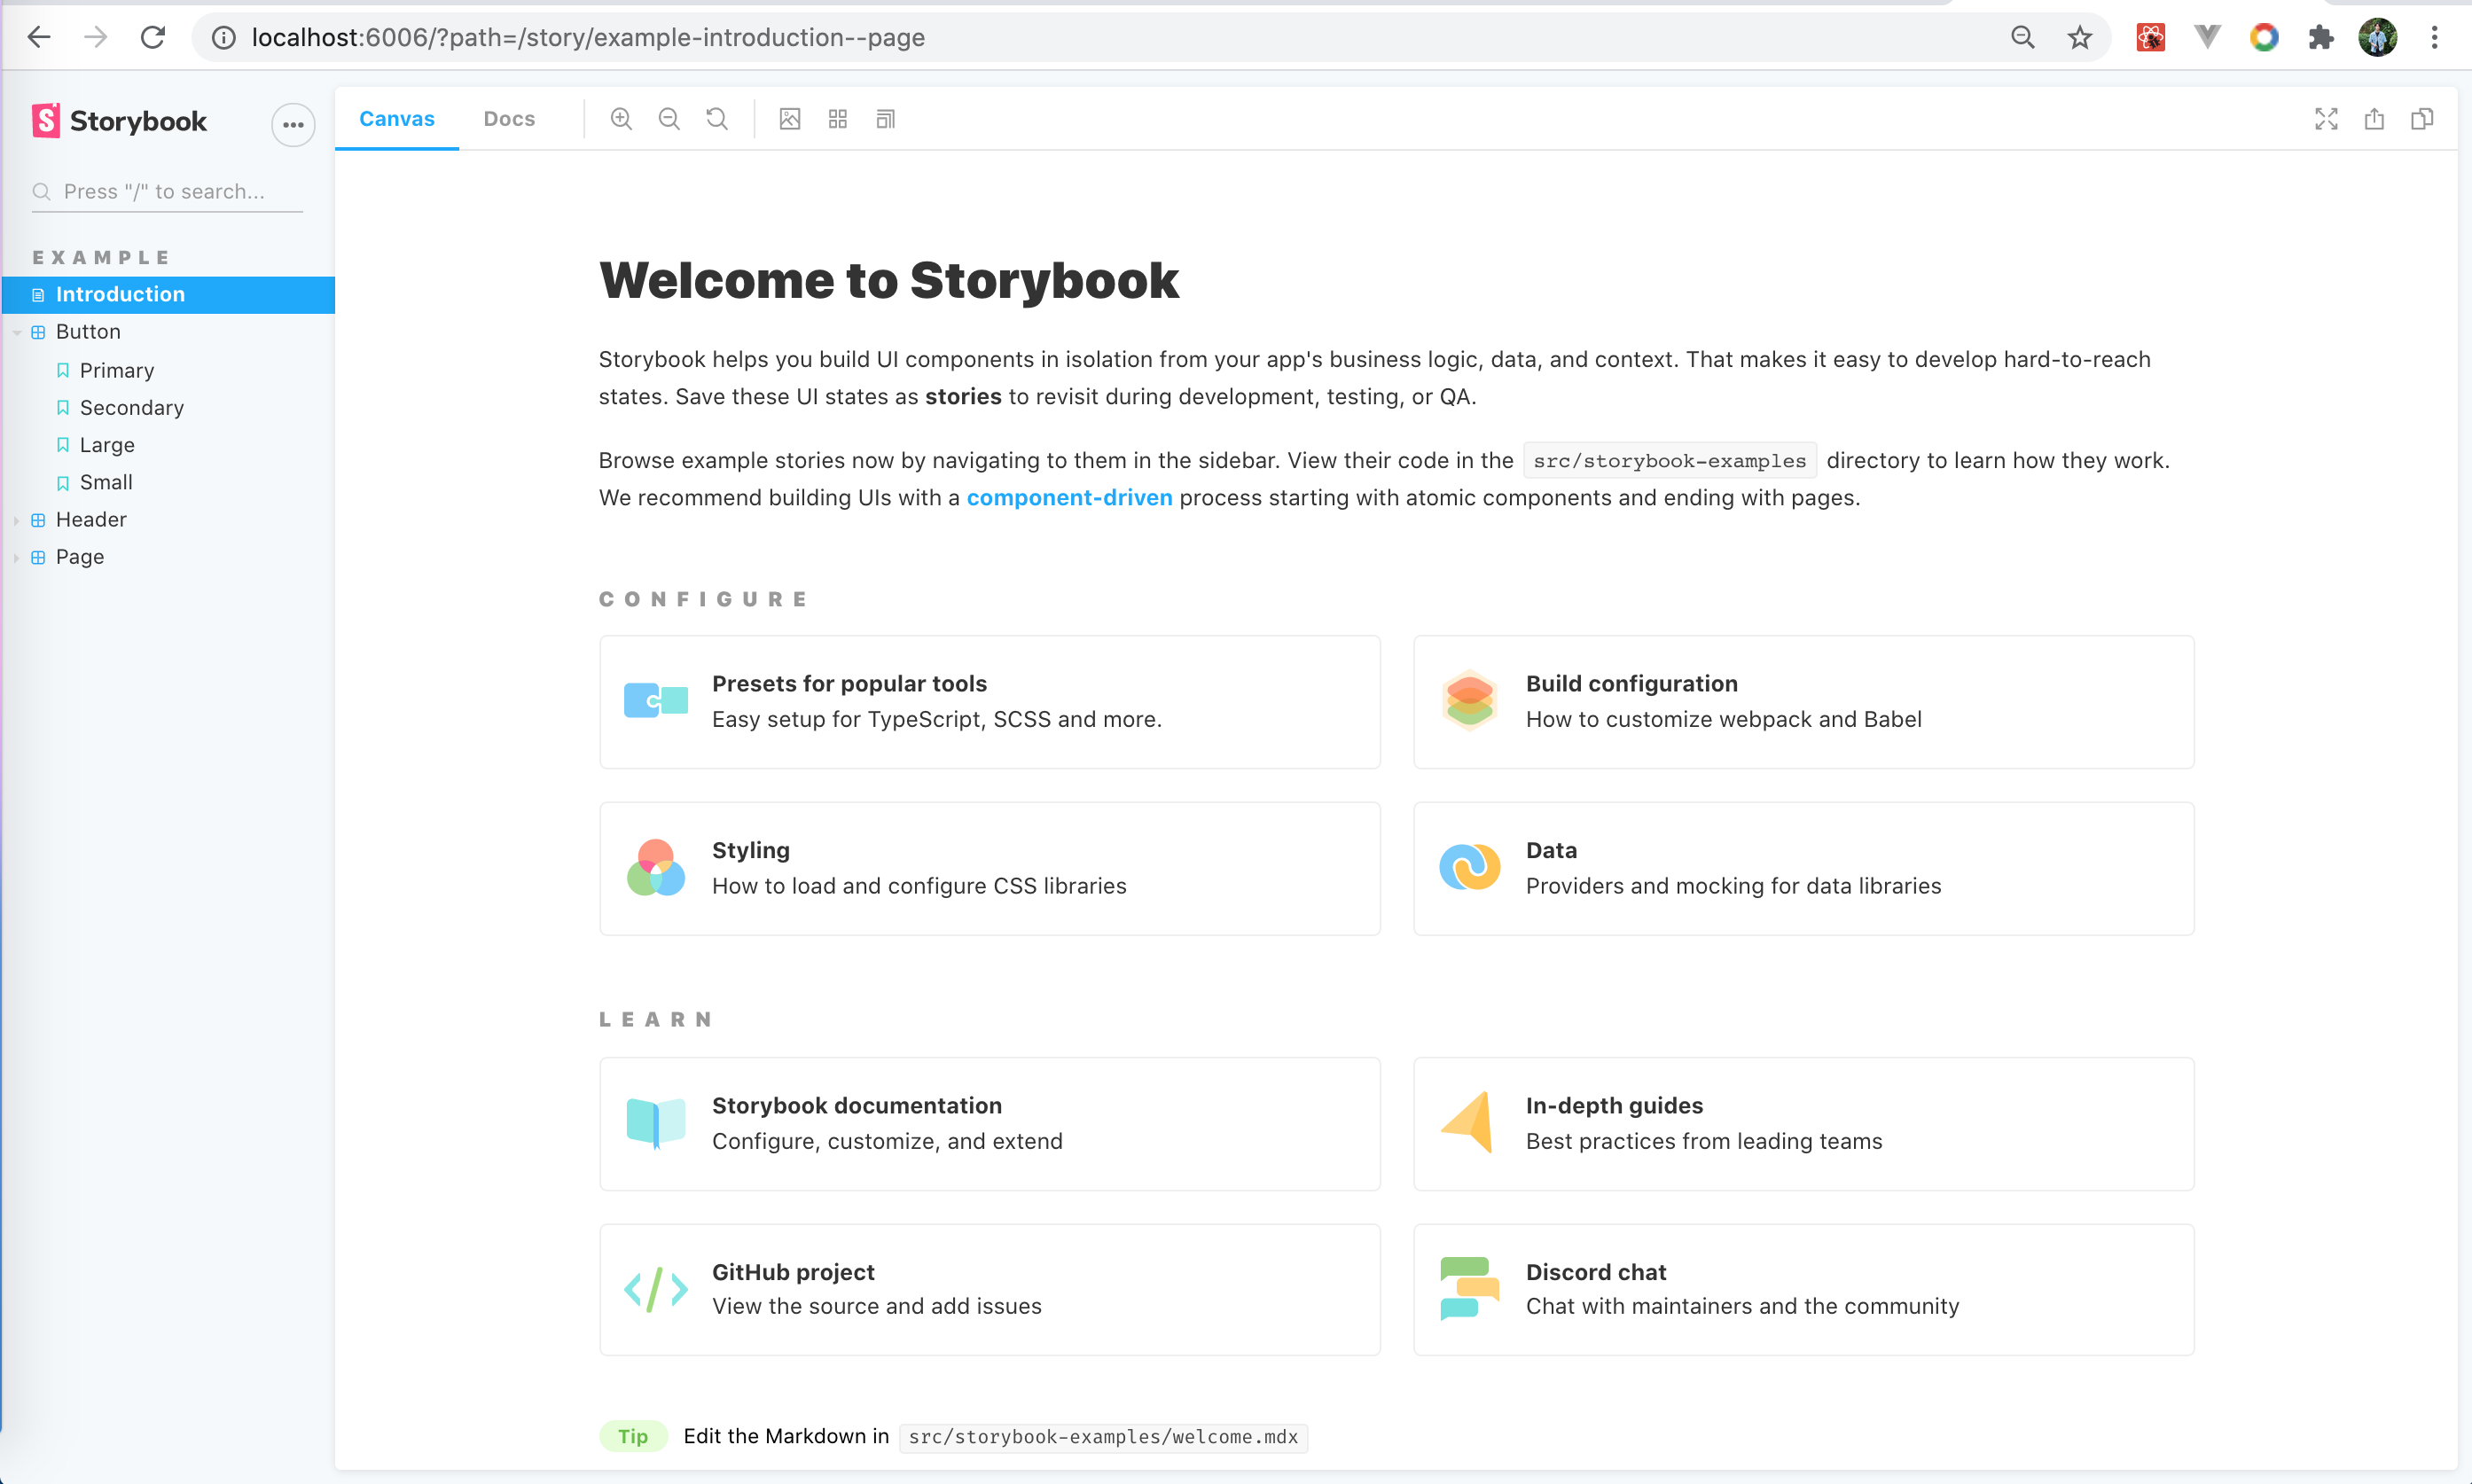Switch to the Docs tab
2472x1484 pixels.
coord(509,119)
